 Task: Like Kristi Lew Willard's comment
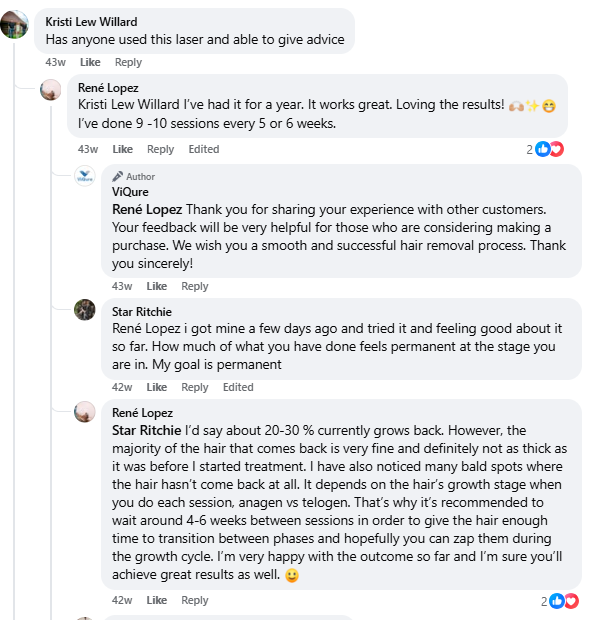[x=90, y=62]
